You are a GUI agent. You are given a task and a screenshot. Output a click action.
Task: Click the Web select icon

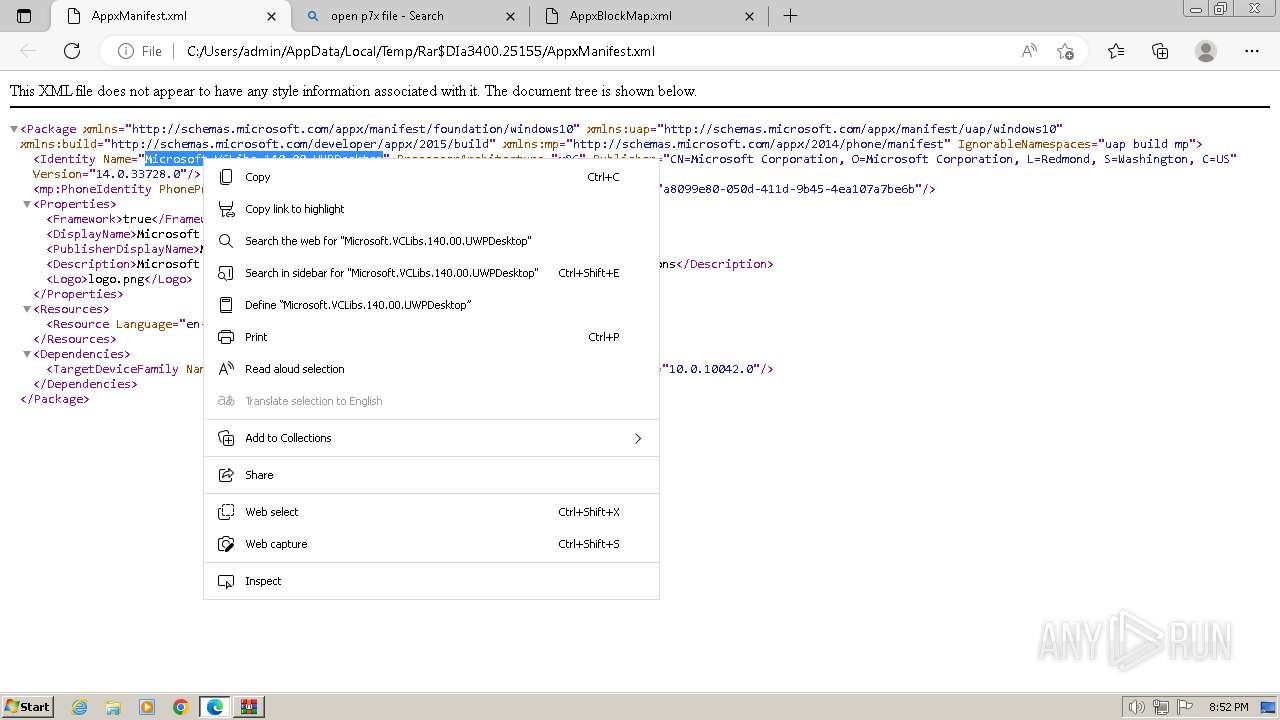[x=226, y=512]
